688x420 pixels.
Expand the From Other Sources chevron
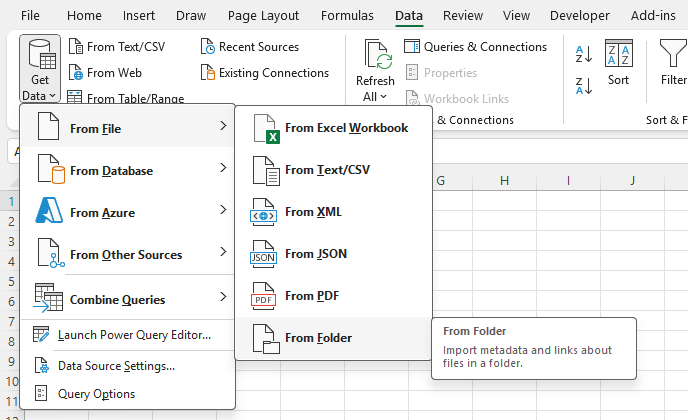[223, 251]
